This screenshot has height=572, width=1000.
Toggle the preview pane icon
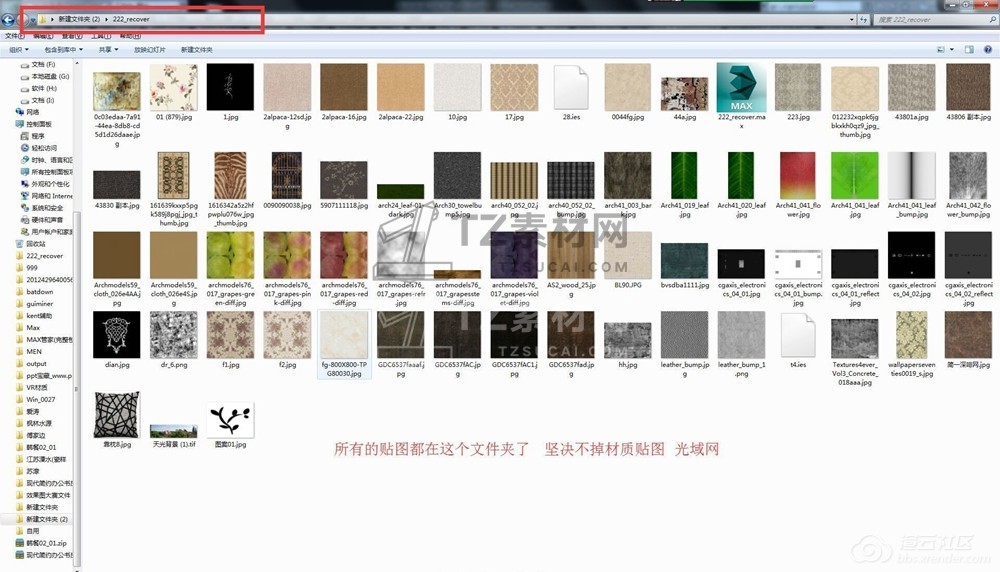coord(969,50)
